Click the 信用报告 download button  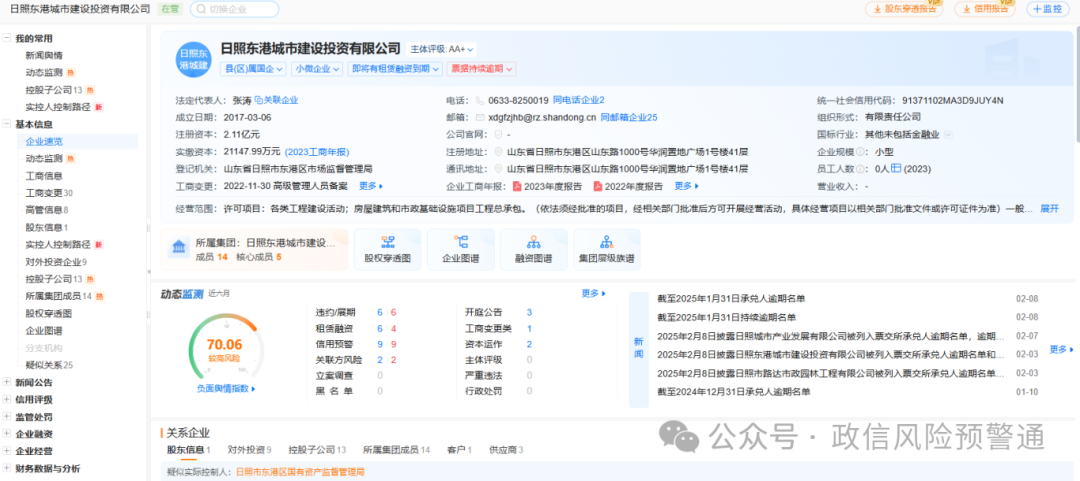[984, 9]
